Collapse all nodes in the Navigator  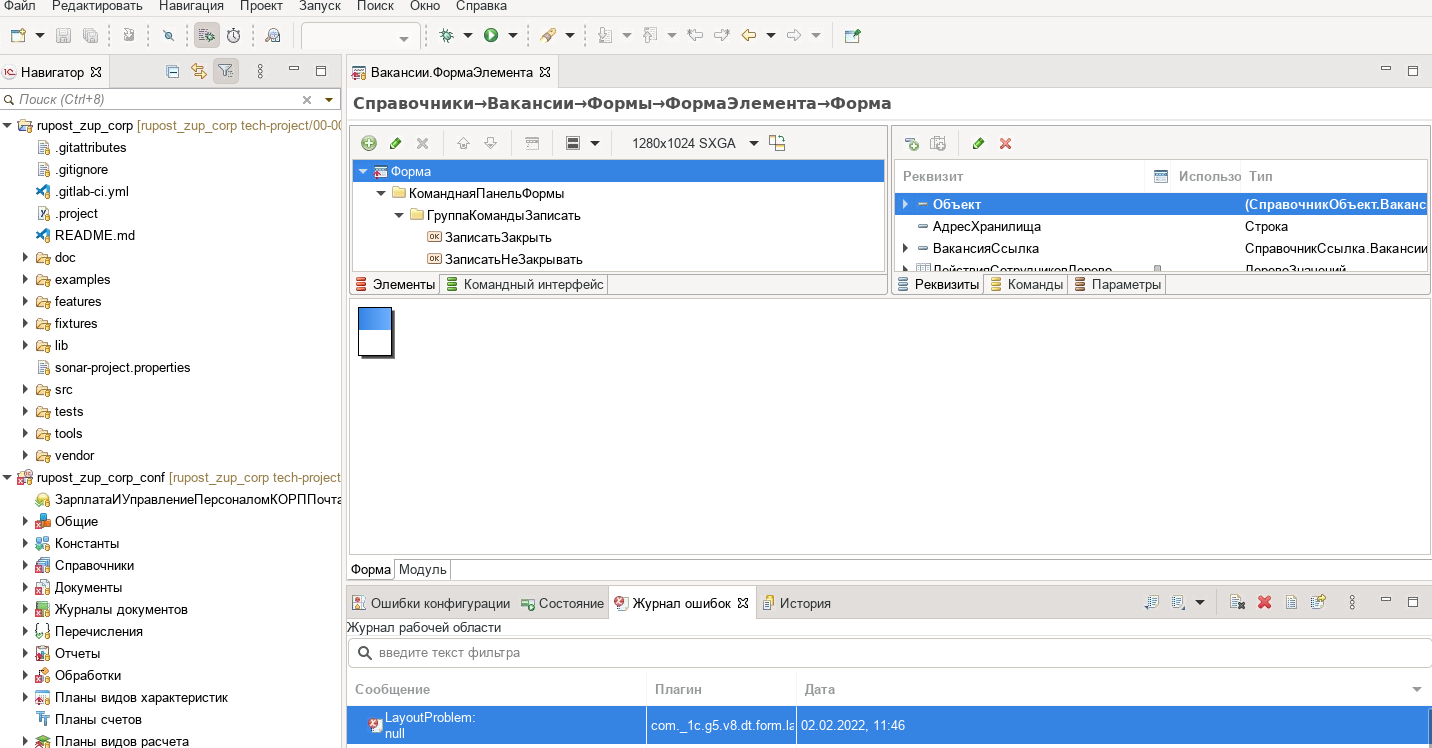[x=172, y=71]
